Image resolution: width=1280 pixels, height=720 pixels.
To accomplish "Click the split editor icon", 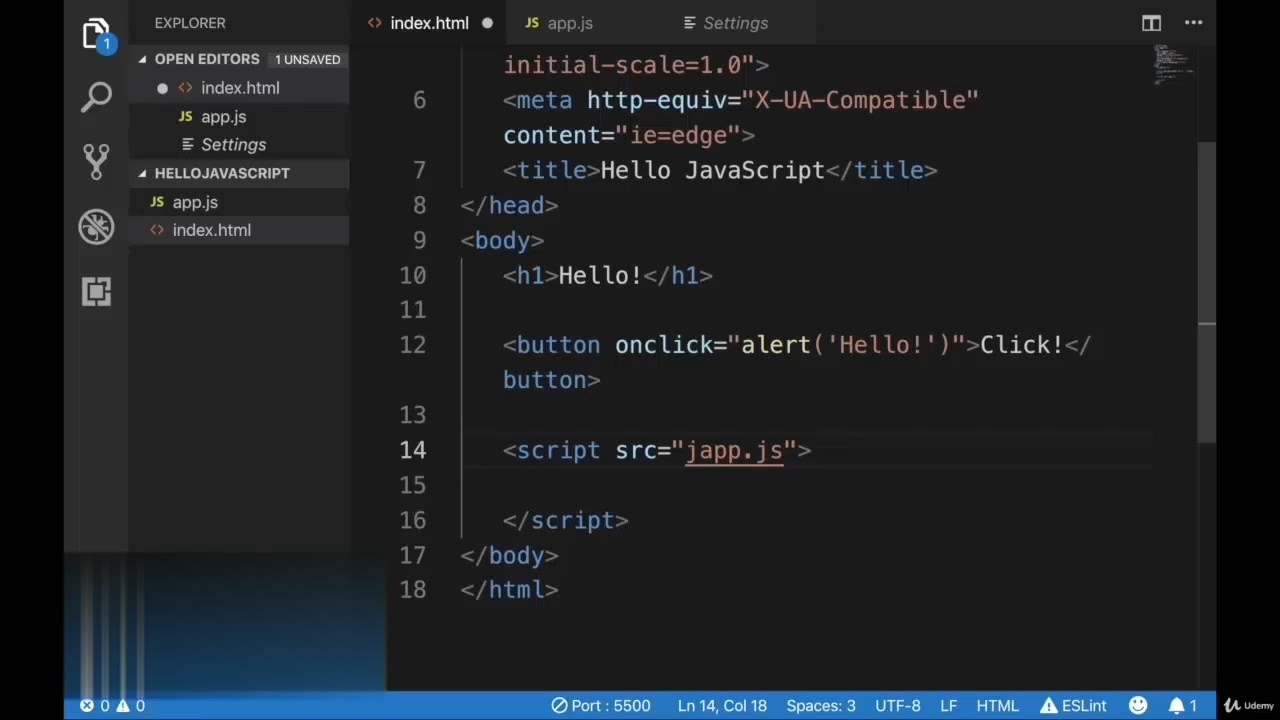I will click(x=1151, y=23).
